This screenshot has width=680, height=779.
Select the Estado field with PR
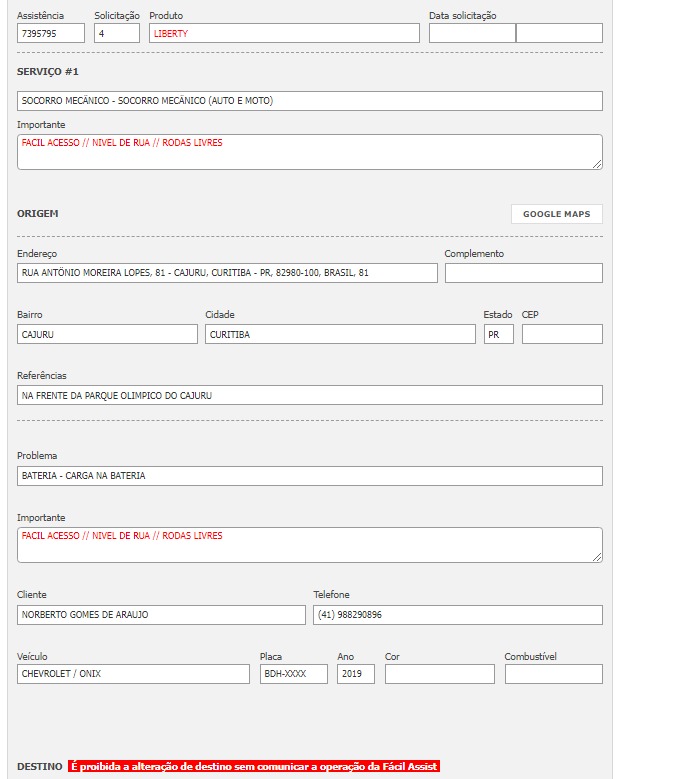498,334
